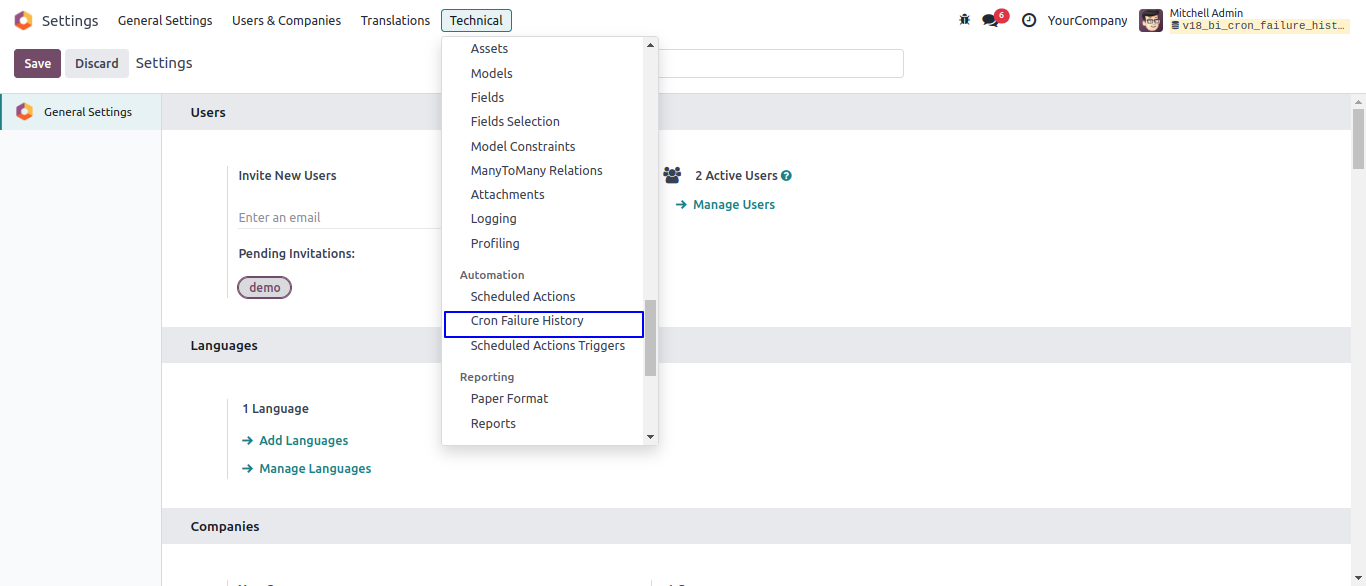Open the activities clock icon
Viewport: 1366px width, 586px height.
[1029, 21]
